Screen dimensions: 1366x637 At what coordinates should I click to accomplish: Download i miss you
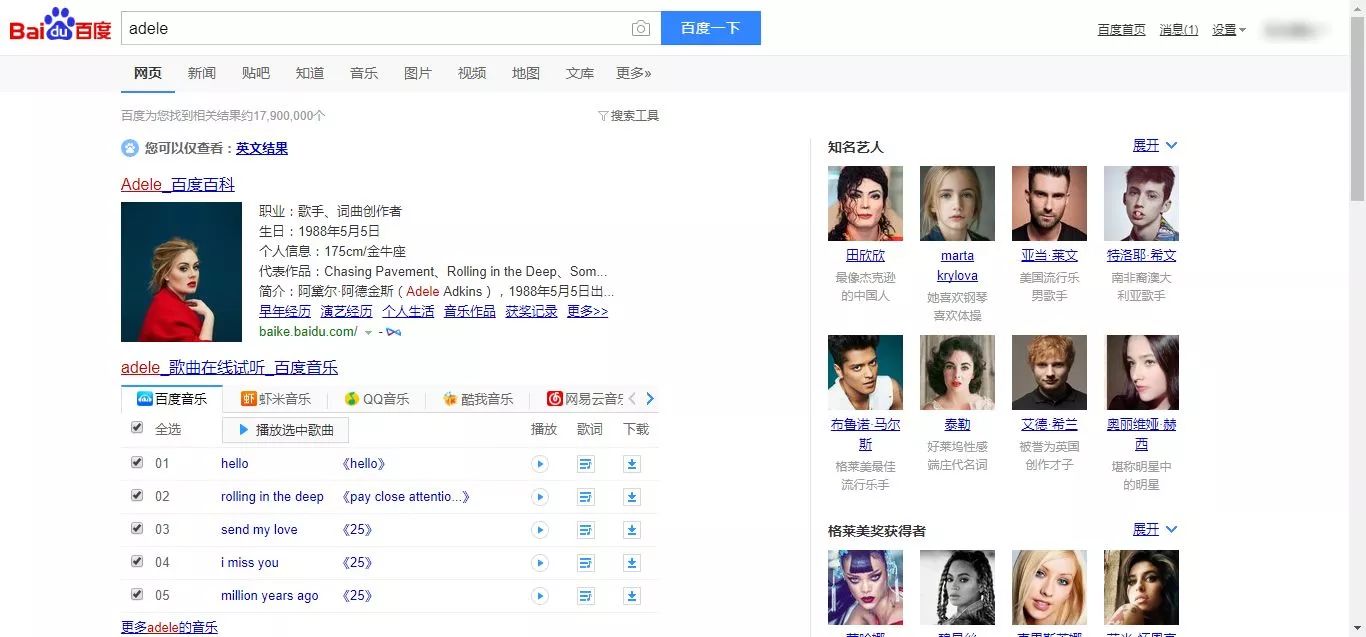click(632, 563)
